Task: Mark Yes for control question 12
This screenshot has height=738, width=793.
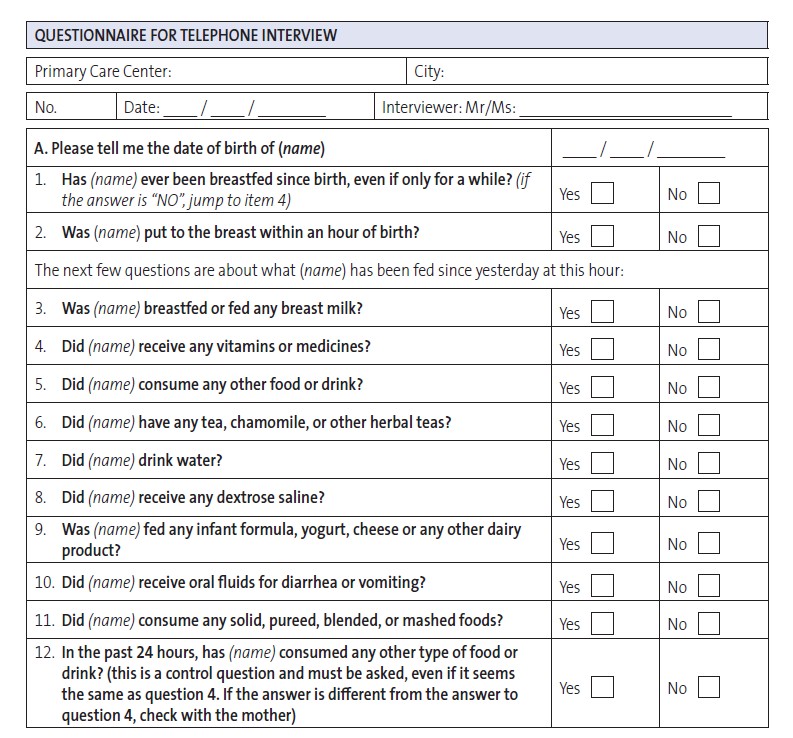Action: 602,687
